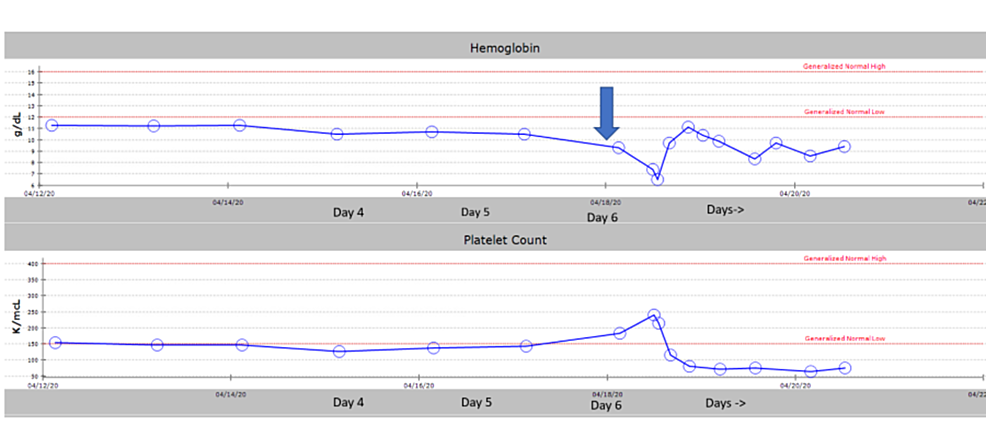Select the peak platelet count data point
The width and height of the screenshot is (986, 448).
[x=654, y=315]
